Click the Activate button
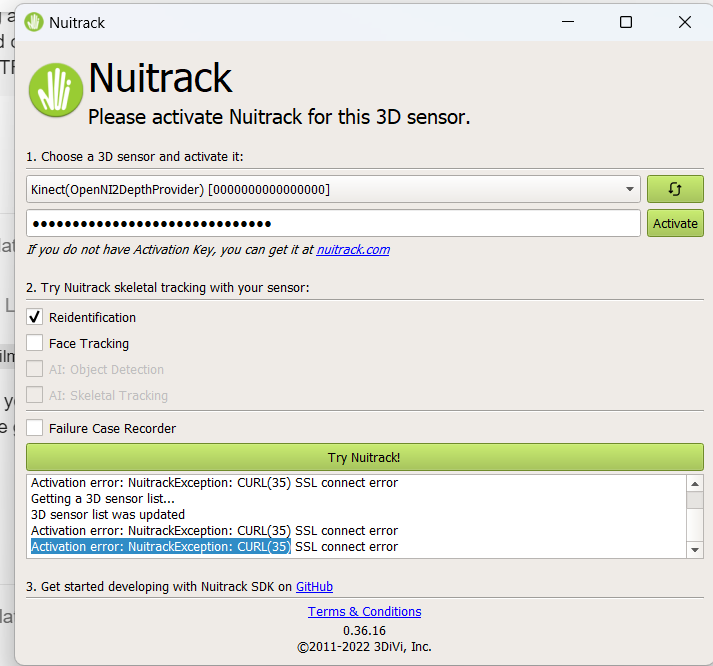The image size is (713, 666). pos(675,223)
